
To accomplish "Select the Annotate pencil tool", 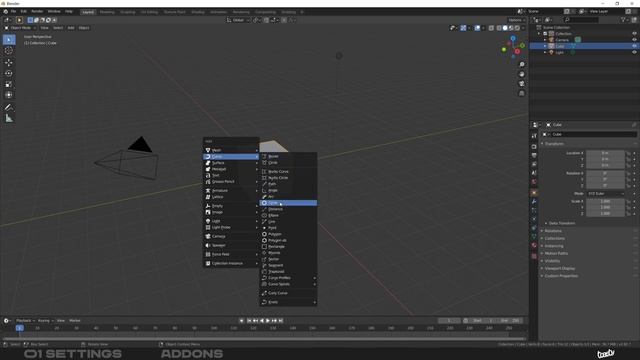I will tap(9, 107).
